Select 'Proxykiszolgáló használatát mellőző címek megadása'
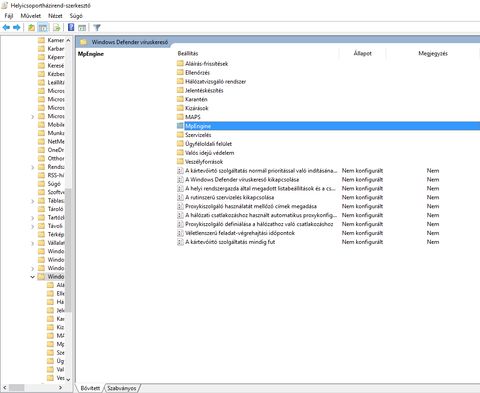 click(x=251, y=206)
